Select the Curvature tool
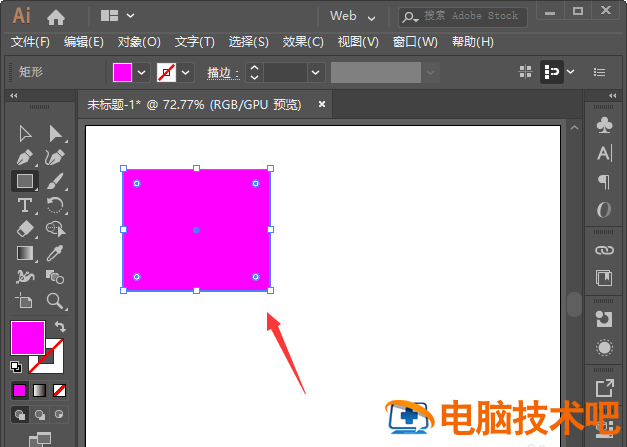The width and height of the screenshot is (627, 447). (55, 158)
